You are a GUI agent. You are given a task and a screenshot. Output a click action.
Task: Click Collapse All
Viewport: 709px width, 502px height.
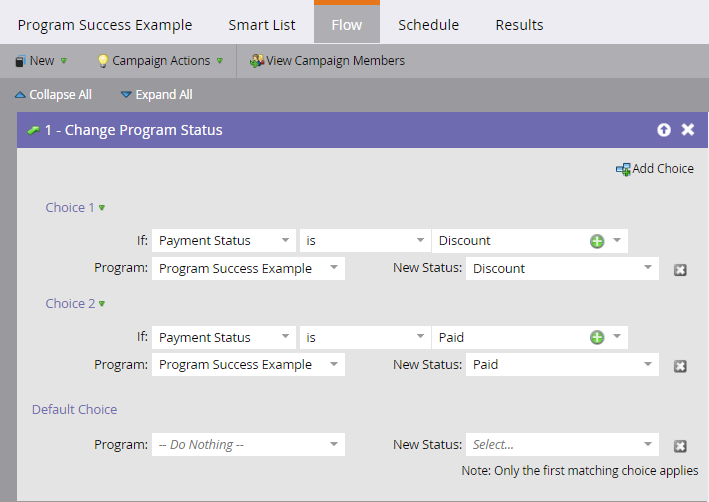point(53,95)
